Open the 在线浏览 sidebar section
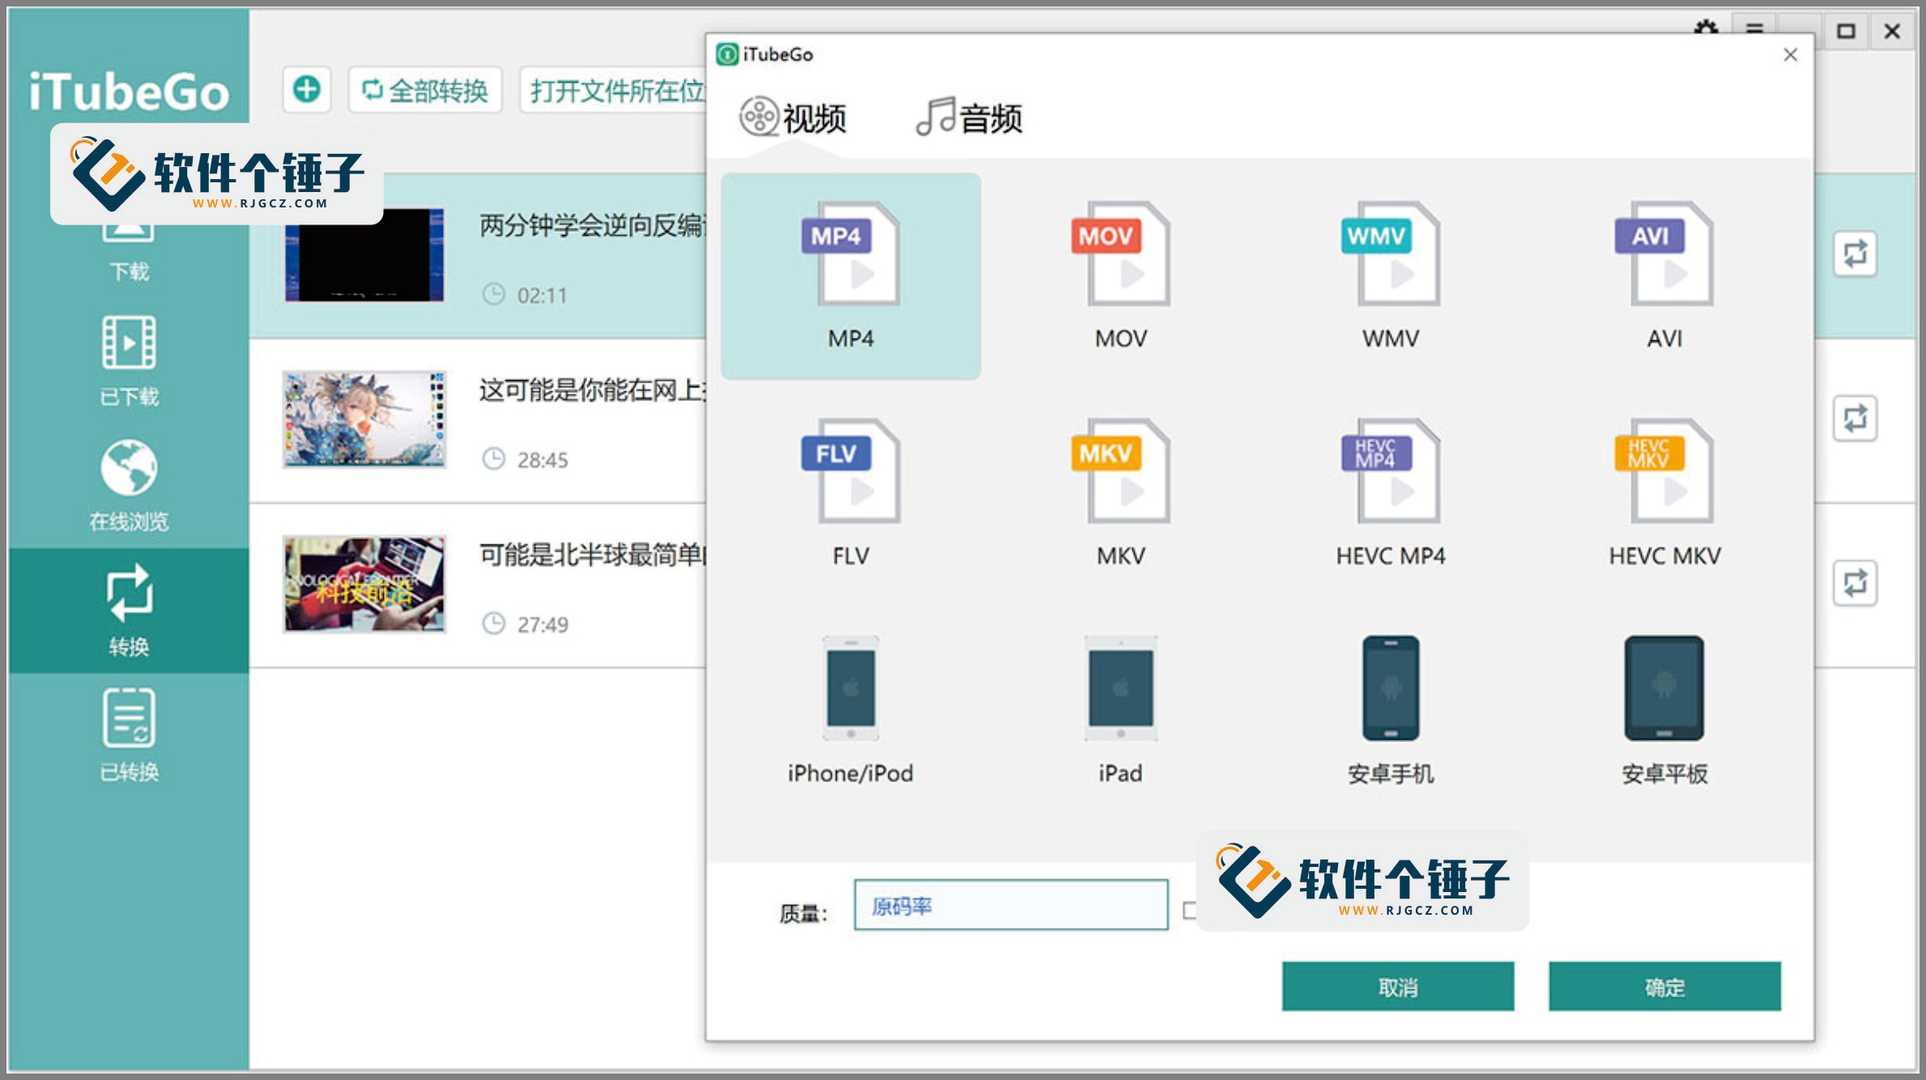 pyautogui.click(x=129, y=485)
